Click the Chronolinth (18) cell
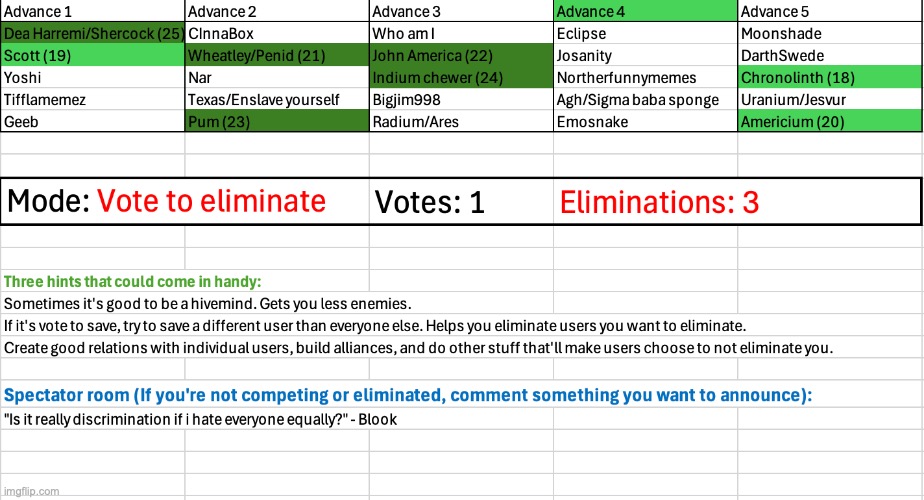This screenshot has width=924, height=500. pos(830,78)
